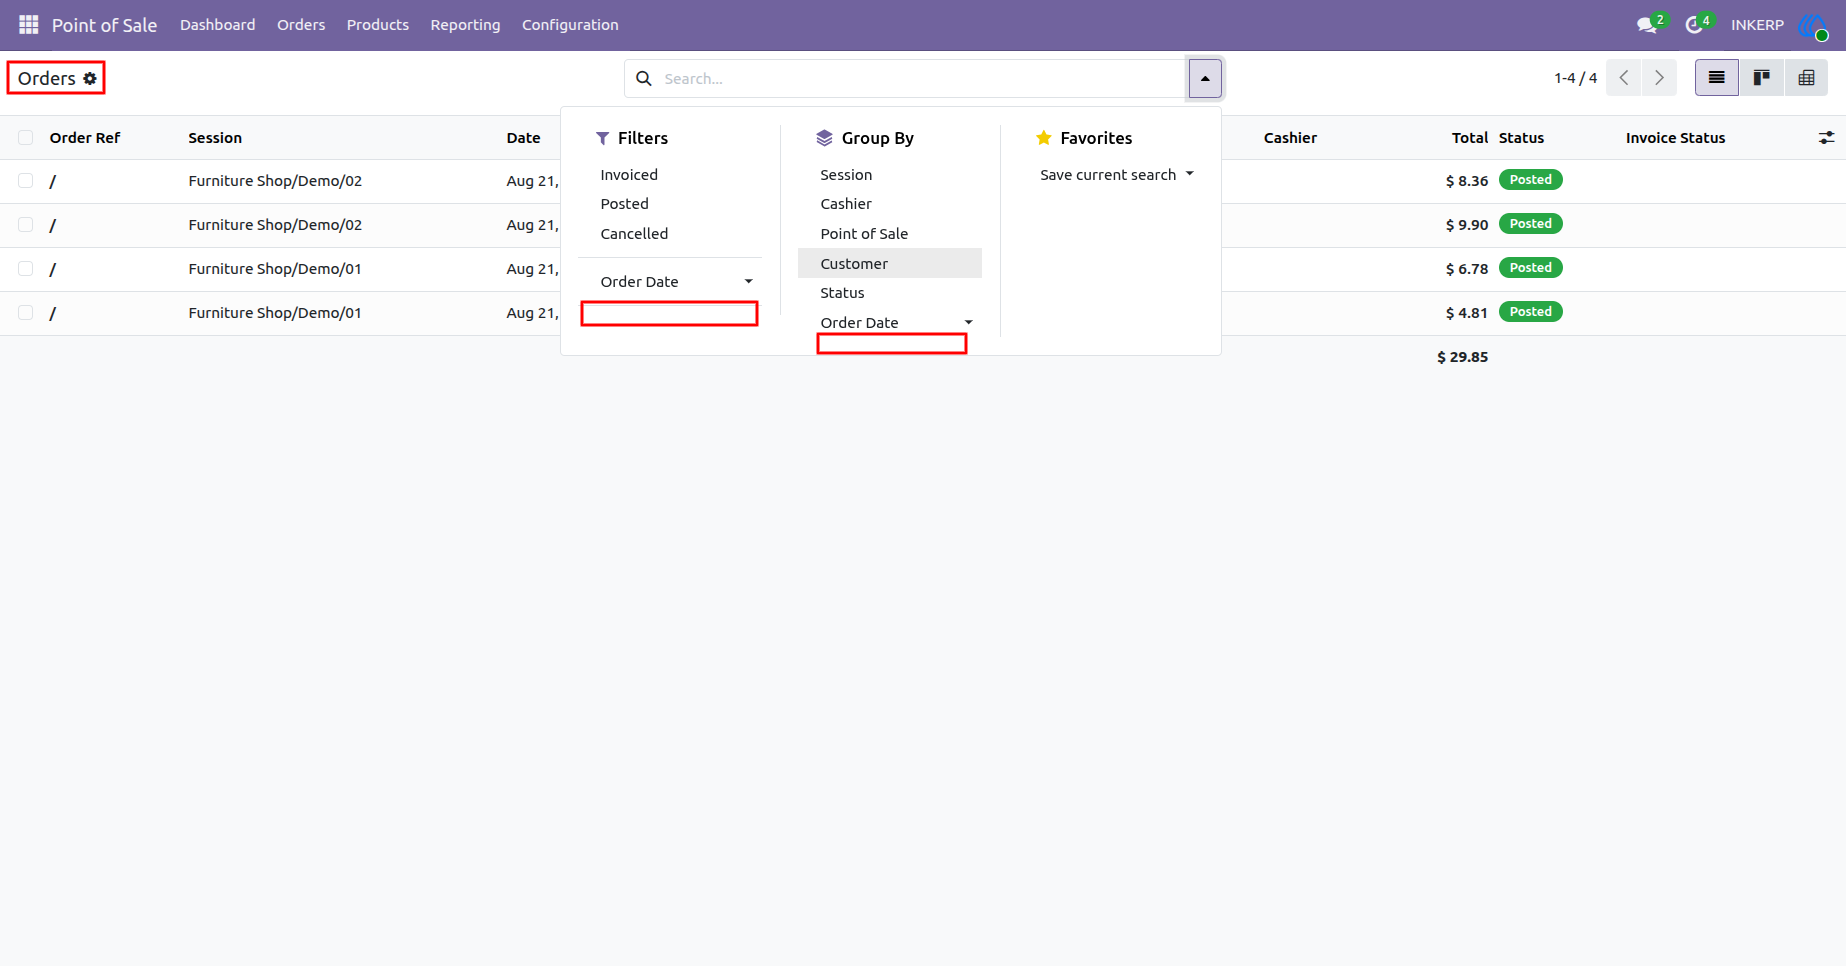Viewport: 1846px width, 966px height.
Task: Open the activities clock icon
Action: click(x=1694, y=25)
